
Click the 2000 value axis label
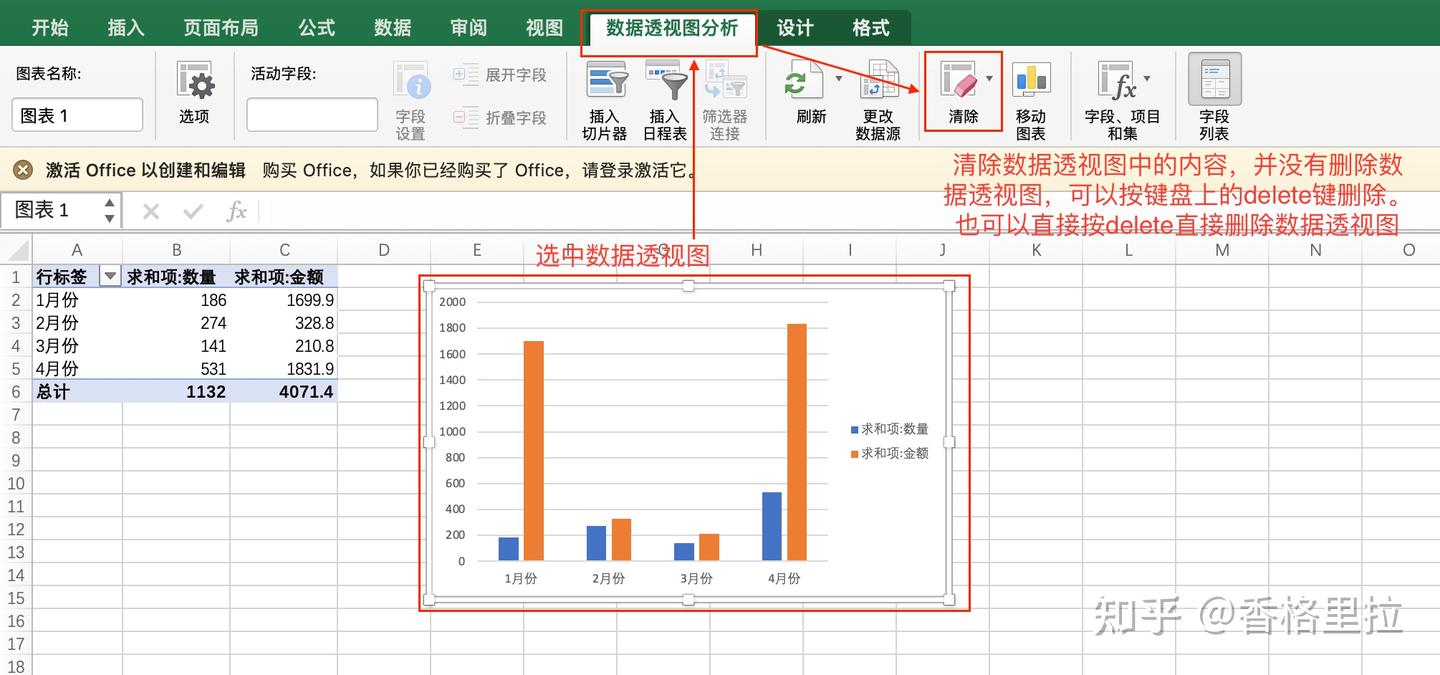point(453,302)
